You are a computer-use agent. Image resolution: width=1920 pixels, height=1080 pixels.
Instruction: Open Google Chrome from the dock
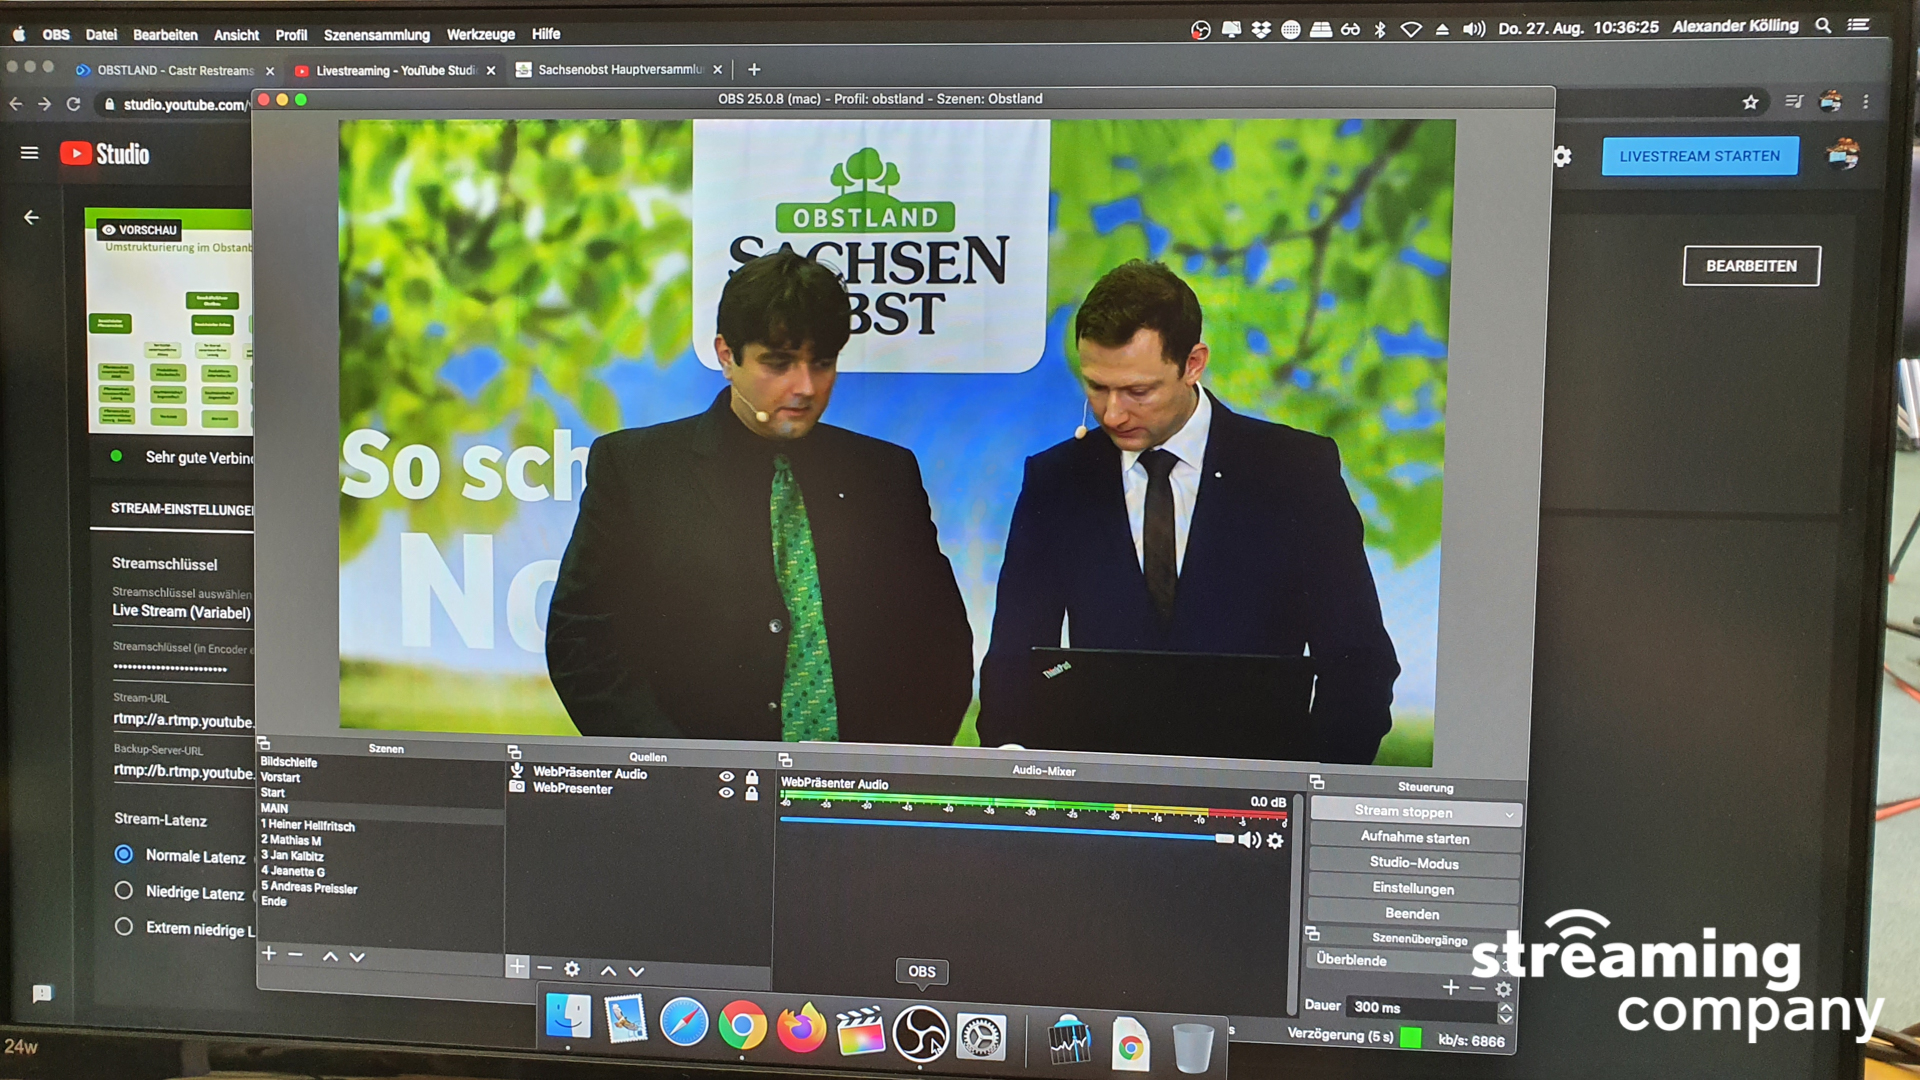742,1026
